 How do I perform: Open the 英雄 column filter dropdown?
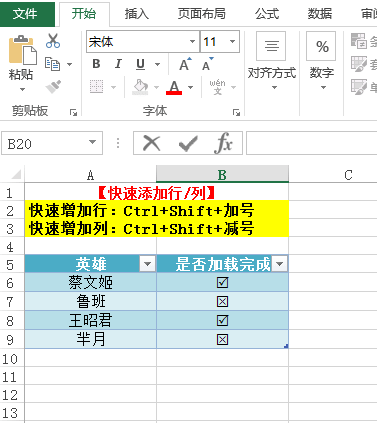(147, 264)
